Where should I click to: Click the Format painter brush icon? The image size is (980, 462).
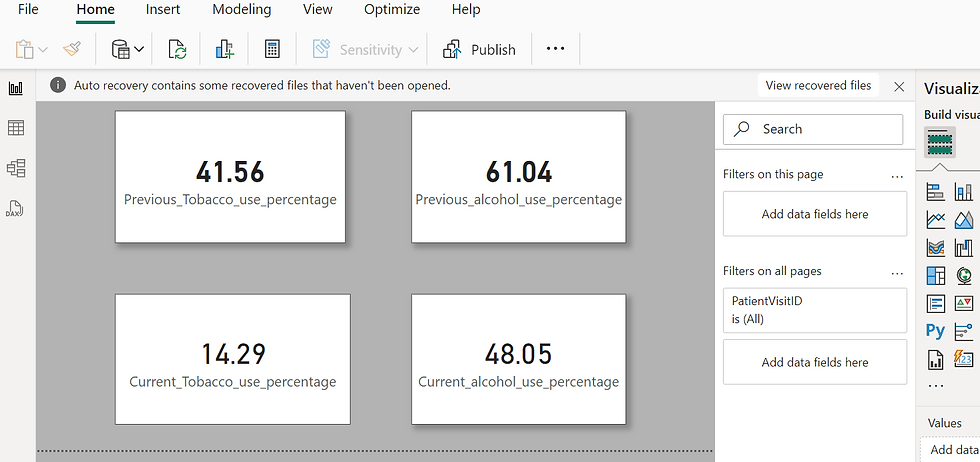point(72,49)
